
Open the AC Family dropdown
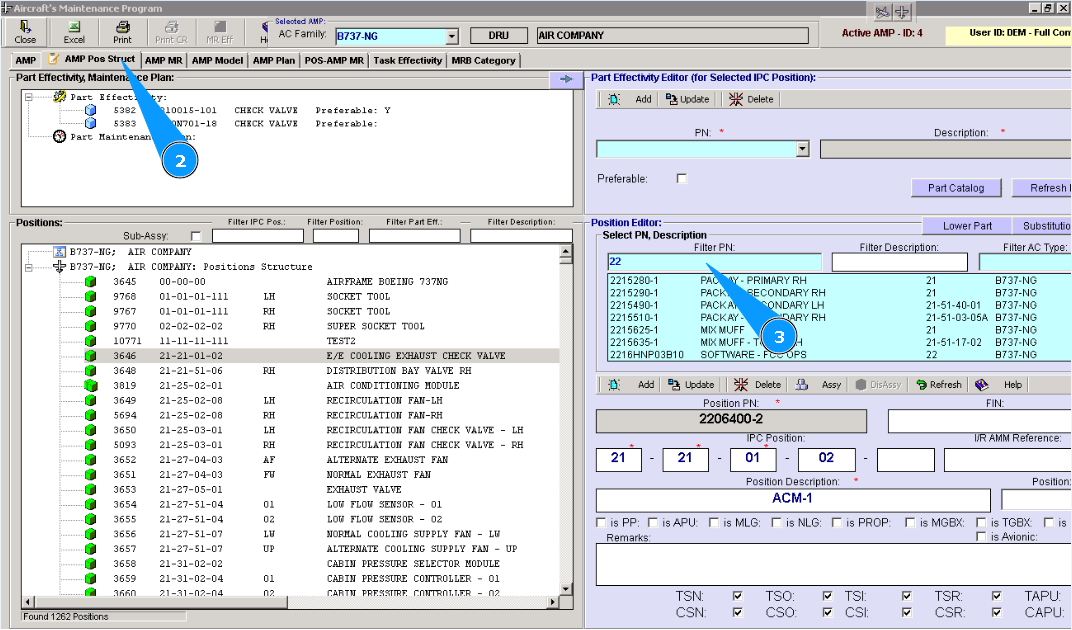pos(451,36)
